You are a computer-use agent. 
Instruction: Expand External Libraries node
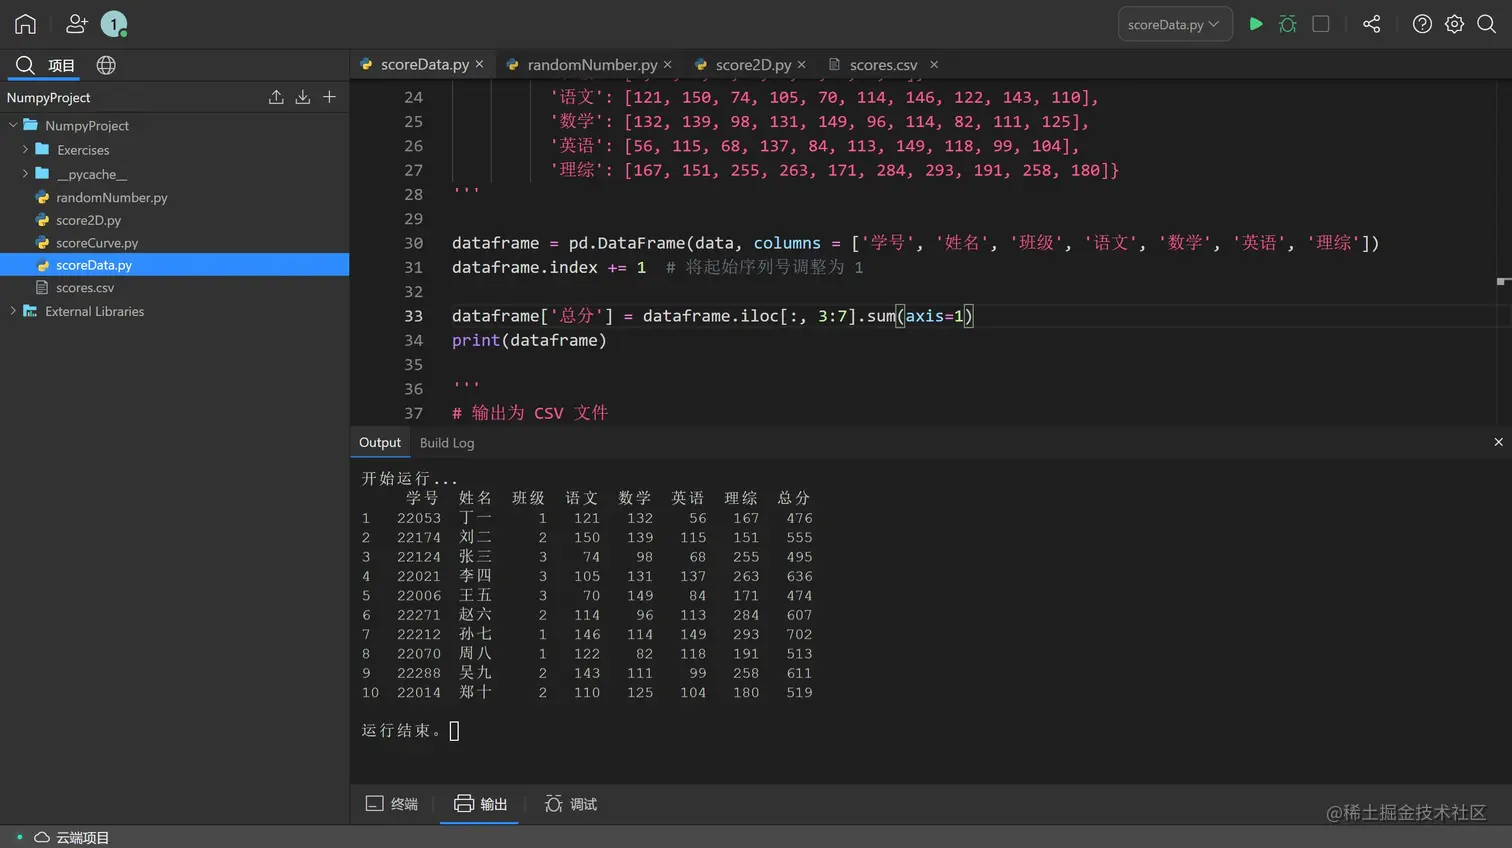13,311
